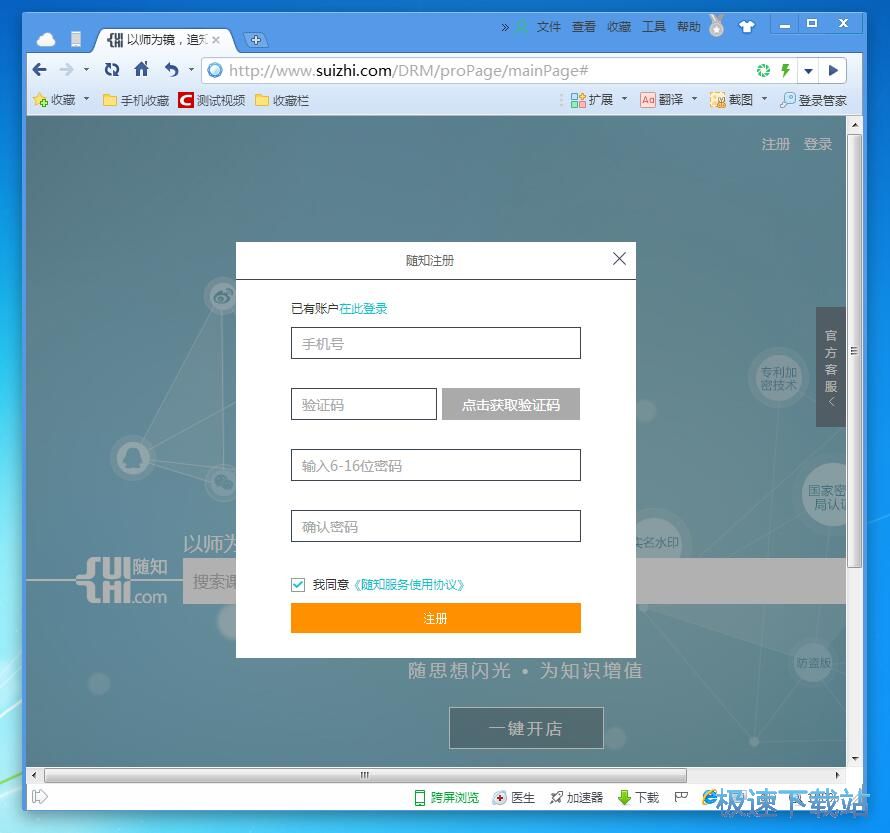Click 登录 at the page top right
This screenshot has width=890, height=833.
click(817, 144)
